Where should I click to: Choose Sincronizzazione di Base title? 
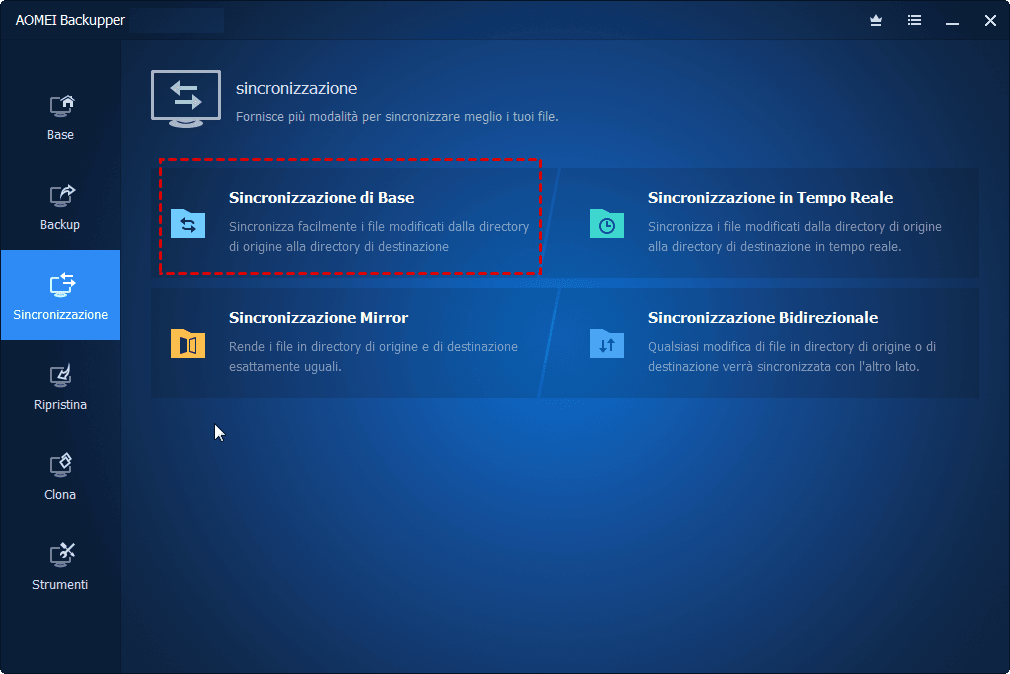(x=321, y=198)
